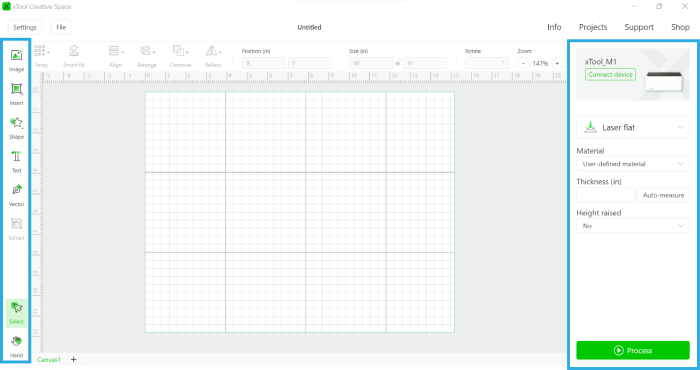Click the Smart fill icon

74,56
